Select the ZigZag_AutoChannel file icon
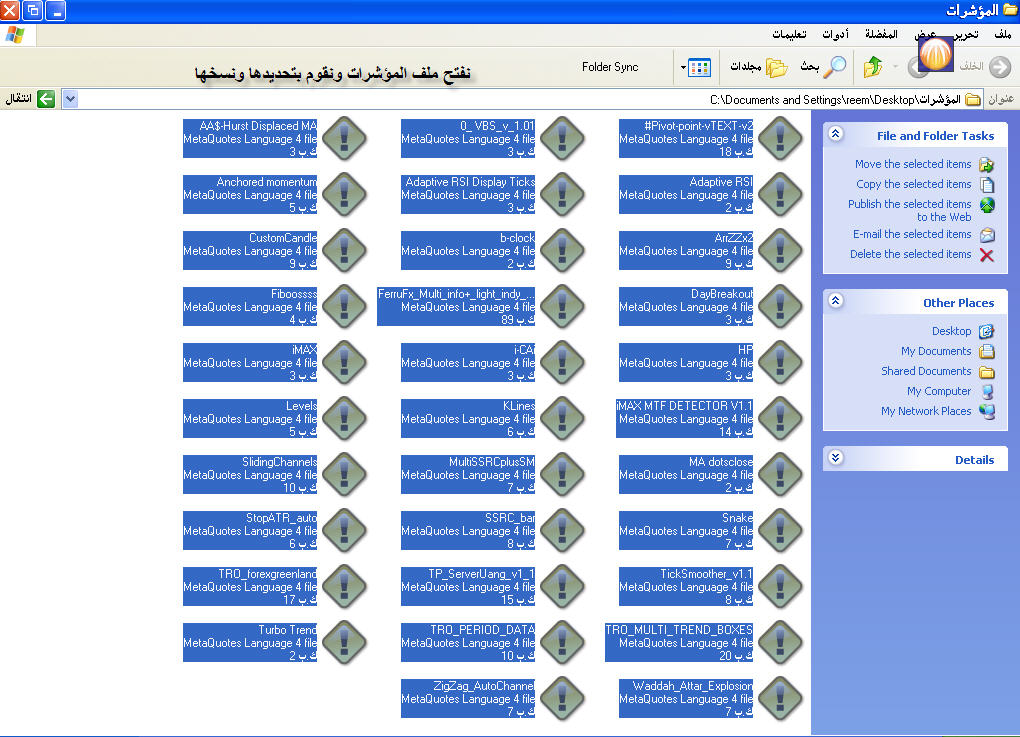Screen dimensions: 1020x737 [562, 697]
